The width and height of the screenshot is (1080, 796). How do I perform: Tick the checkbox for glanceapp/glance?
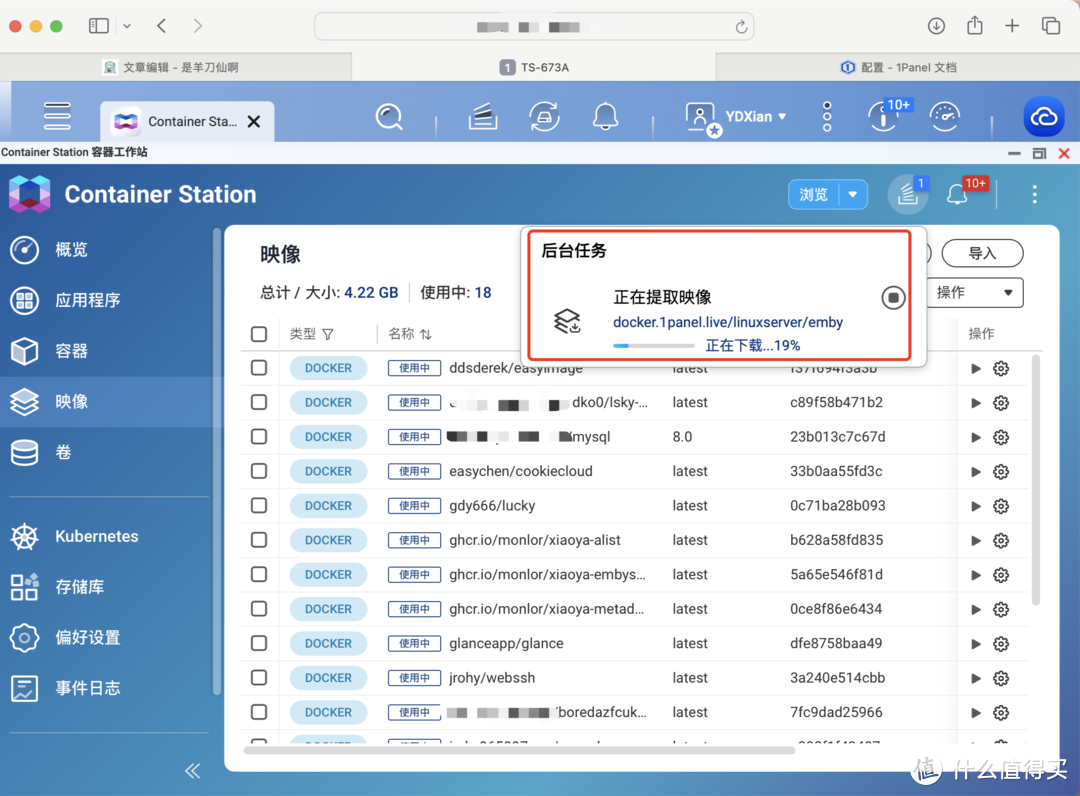point(259,643)
